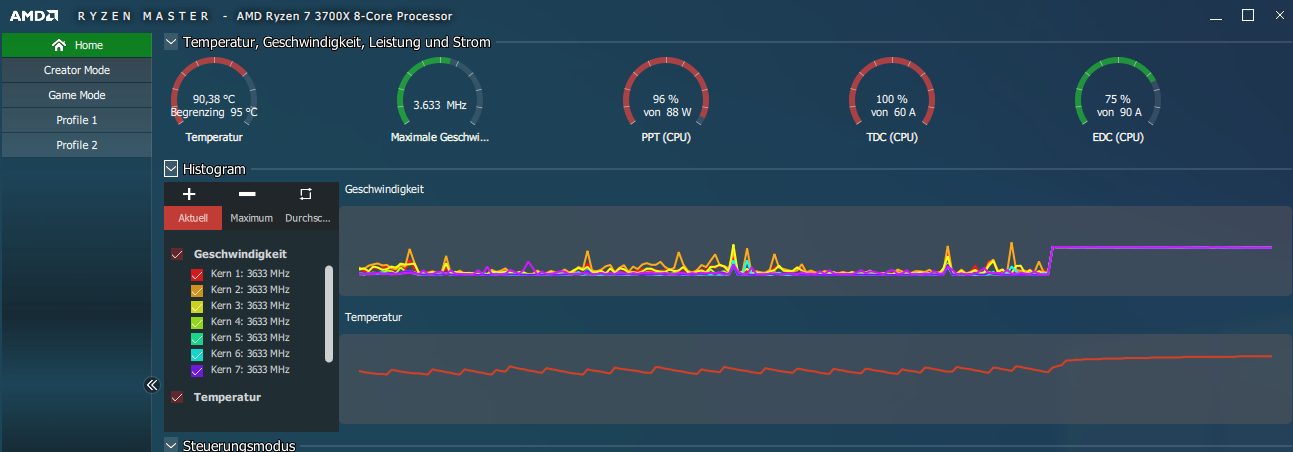Select Profile 1
This screenshot has height=452, width=1293.
click(x=77, y=120)
